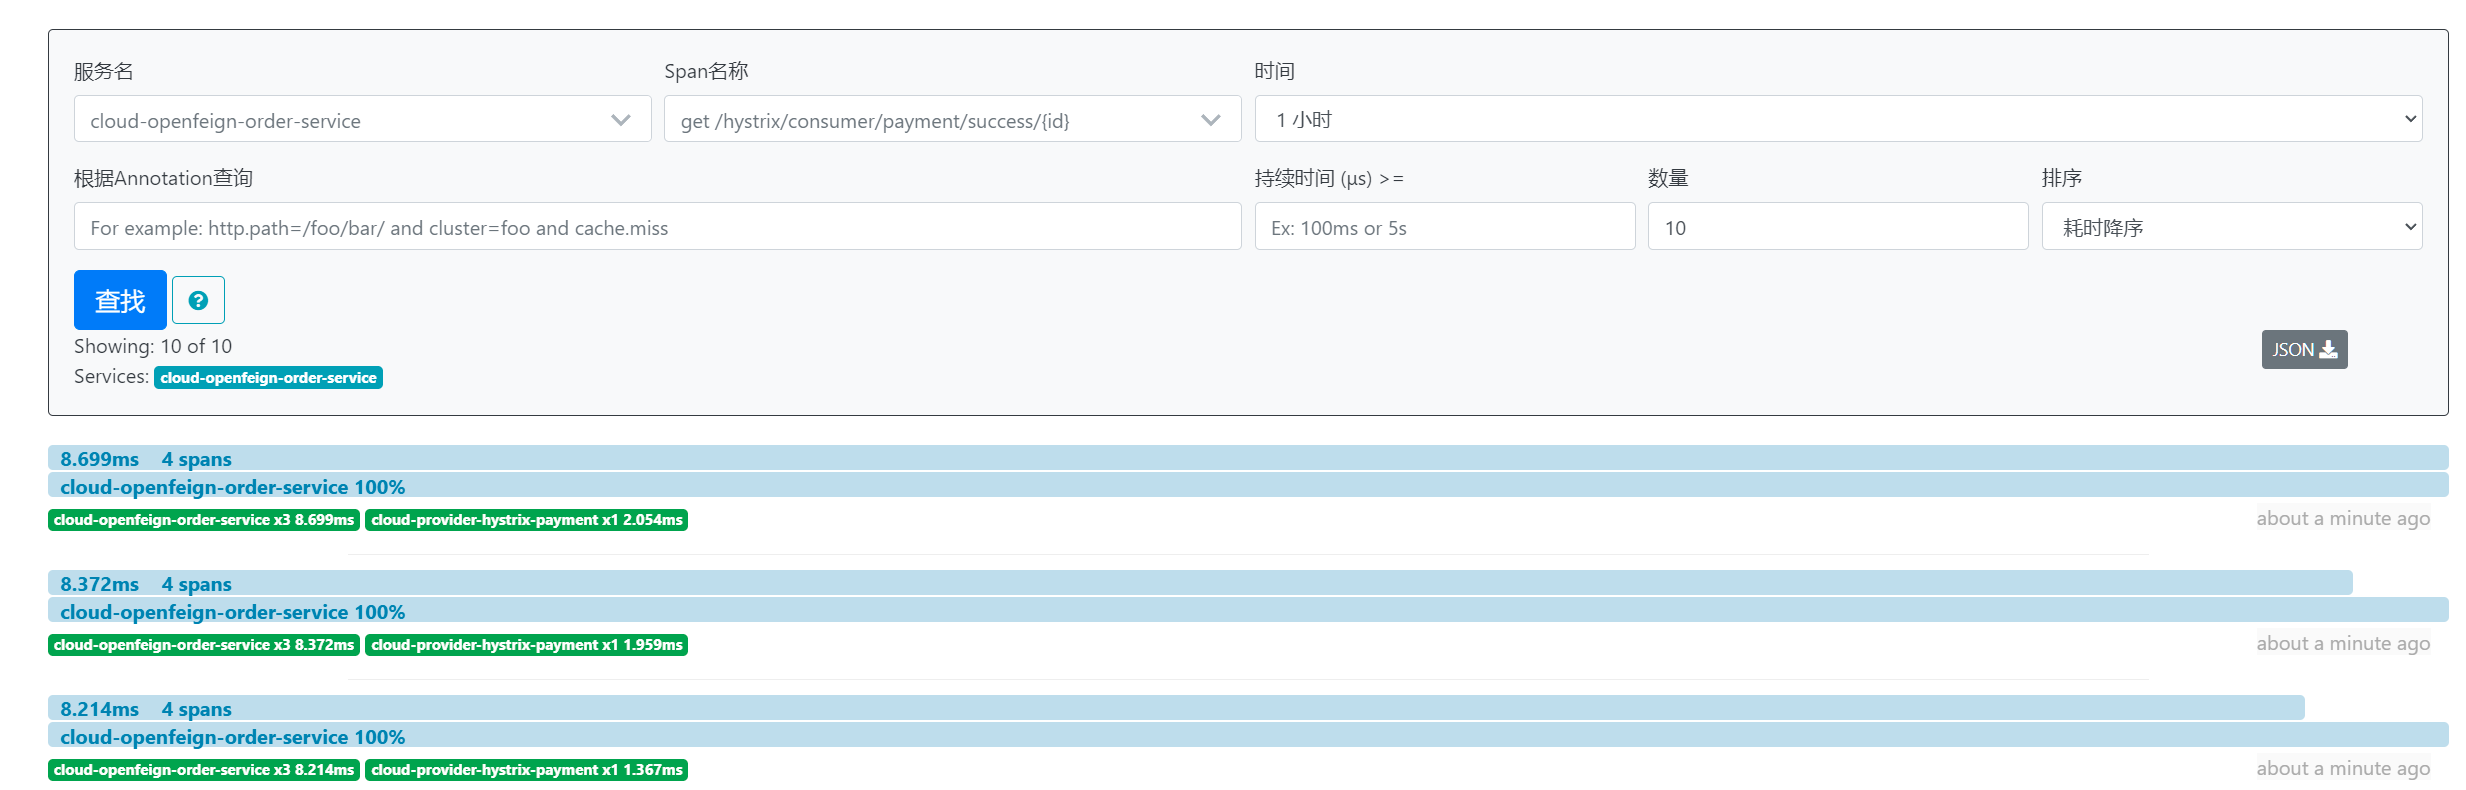Focus the 数量 limit field showing 10
Image resolution: width=2466 pixels, height=790 pixels.
[1838, 226]
